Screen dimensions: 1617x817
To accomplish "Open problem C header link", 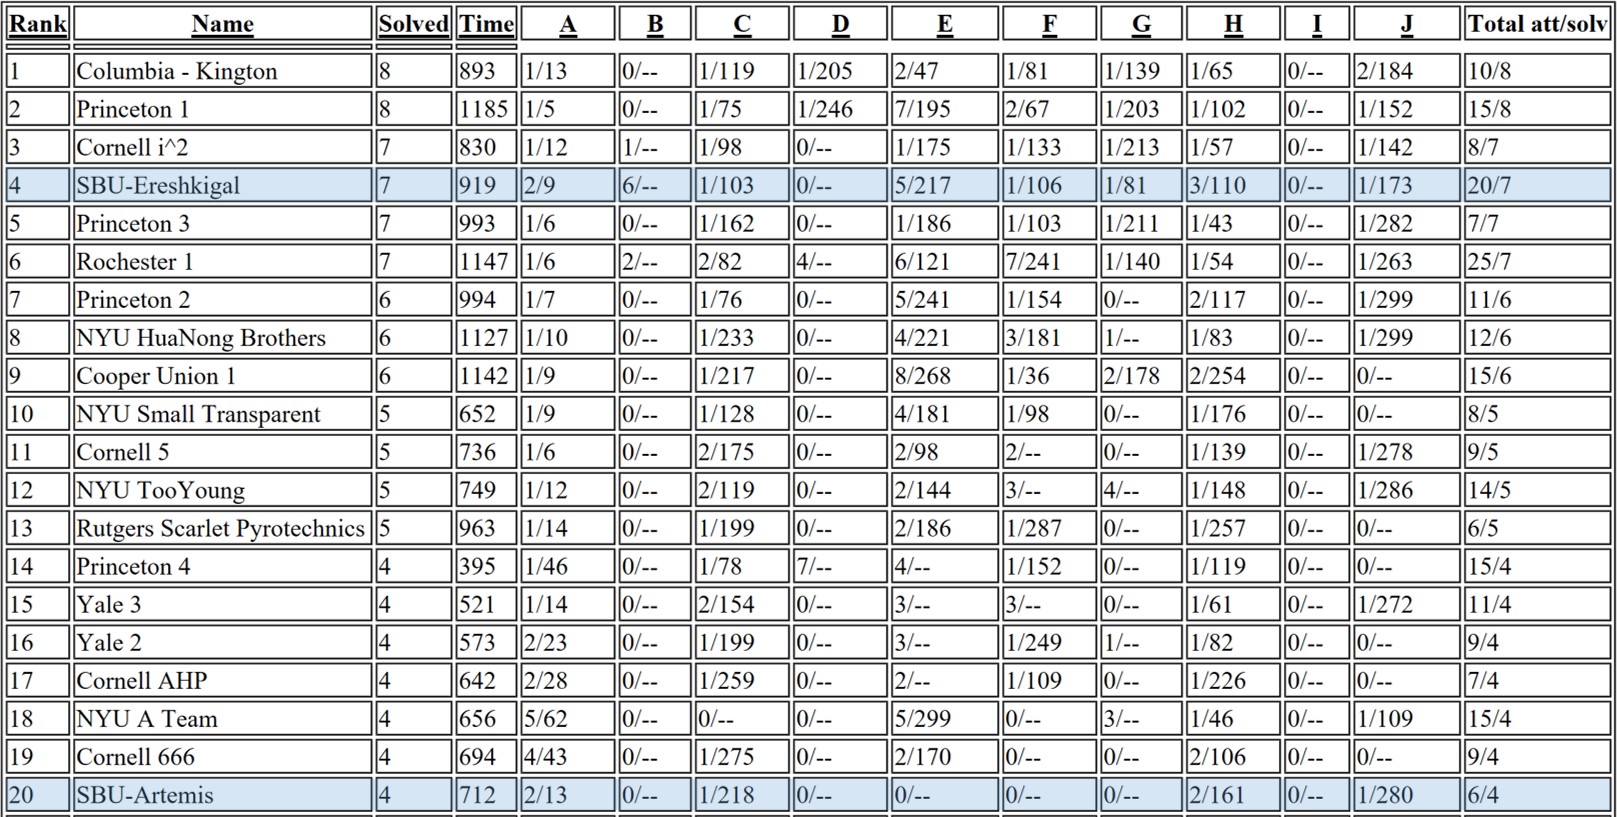I will pos(742,24).
